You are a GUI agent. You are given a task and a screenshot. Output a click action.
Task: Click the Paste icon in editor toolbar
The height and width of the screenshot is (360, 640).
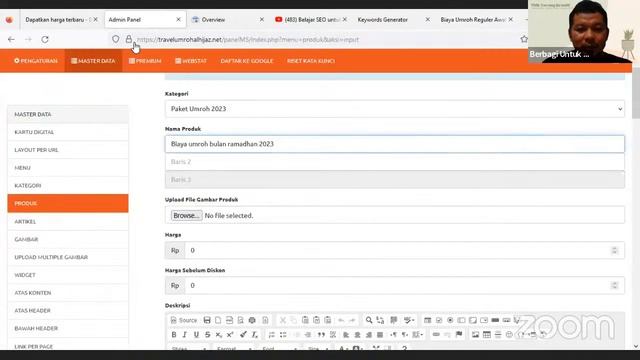coord(305,320)
